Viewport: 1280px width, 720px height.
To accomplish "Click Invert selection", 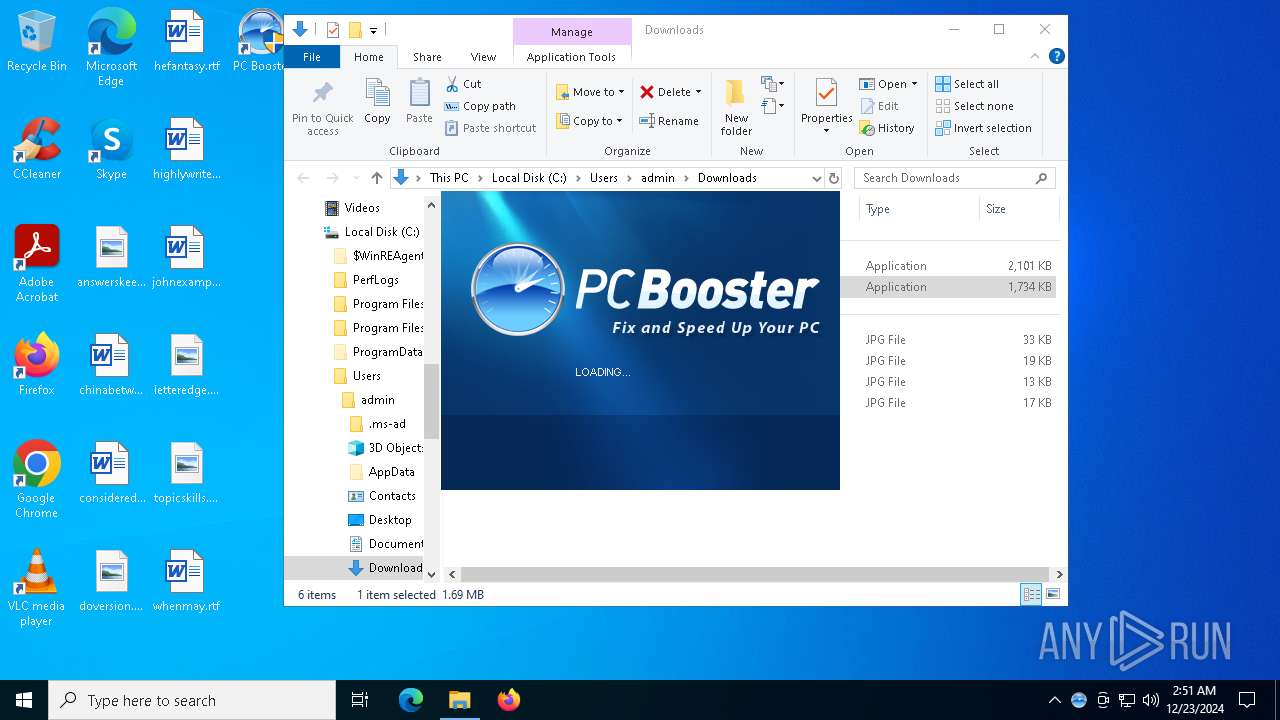I will click(x=983, y=128).
